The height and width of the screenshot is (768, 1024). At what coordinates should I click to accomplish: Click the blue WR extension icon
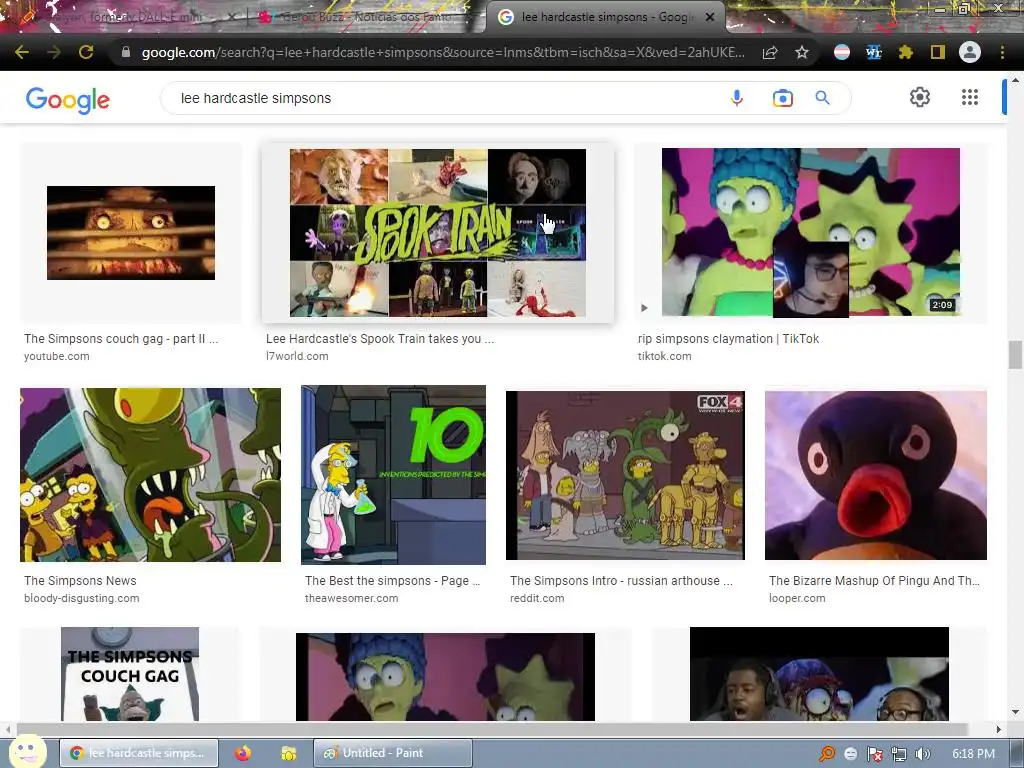(x=873, y=52)
